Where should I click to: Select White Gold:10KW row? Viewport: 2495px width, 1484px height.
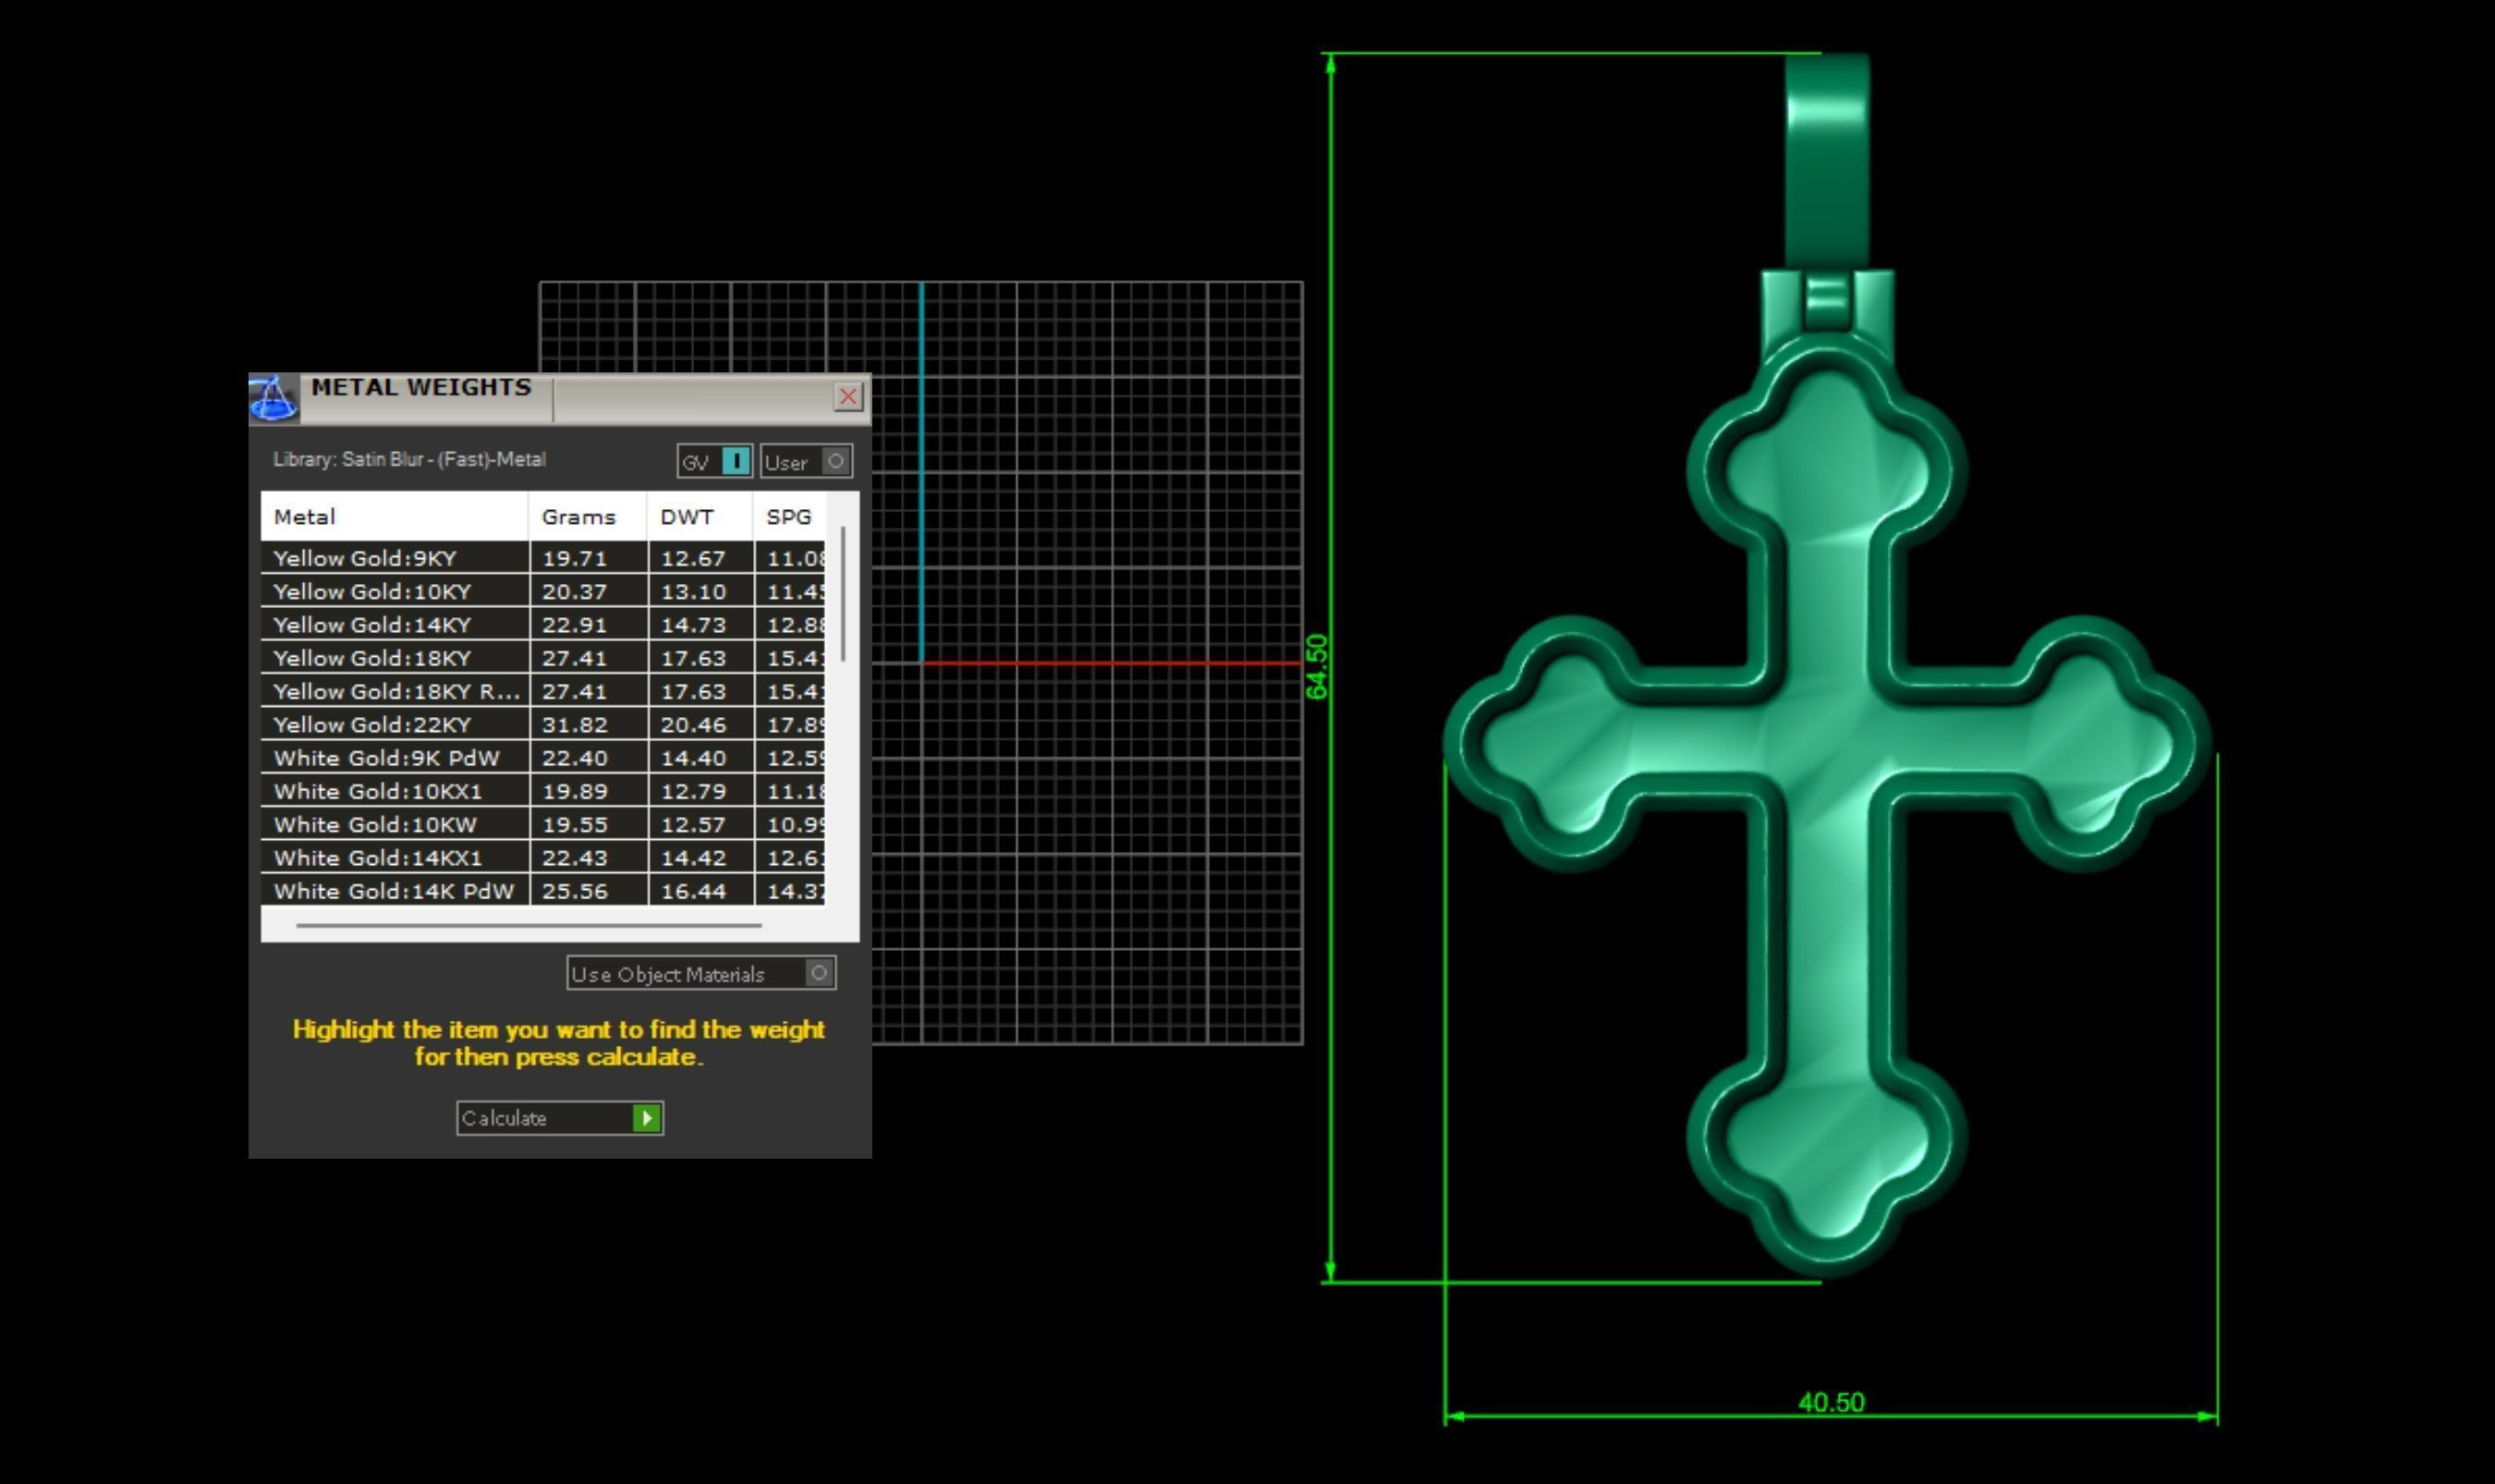pos(543,824)
